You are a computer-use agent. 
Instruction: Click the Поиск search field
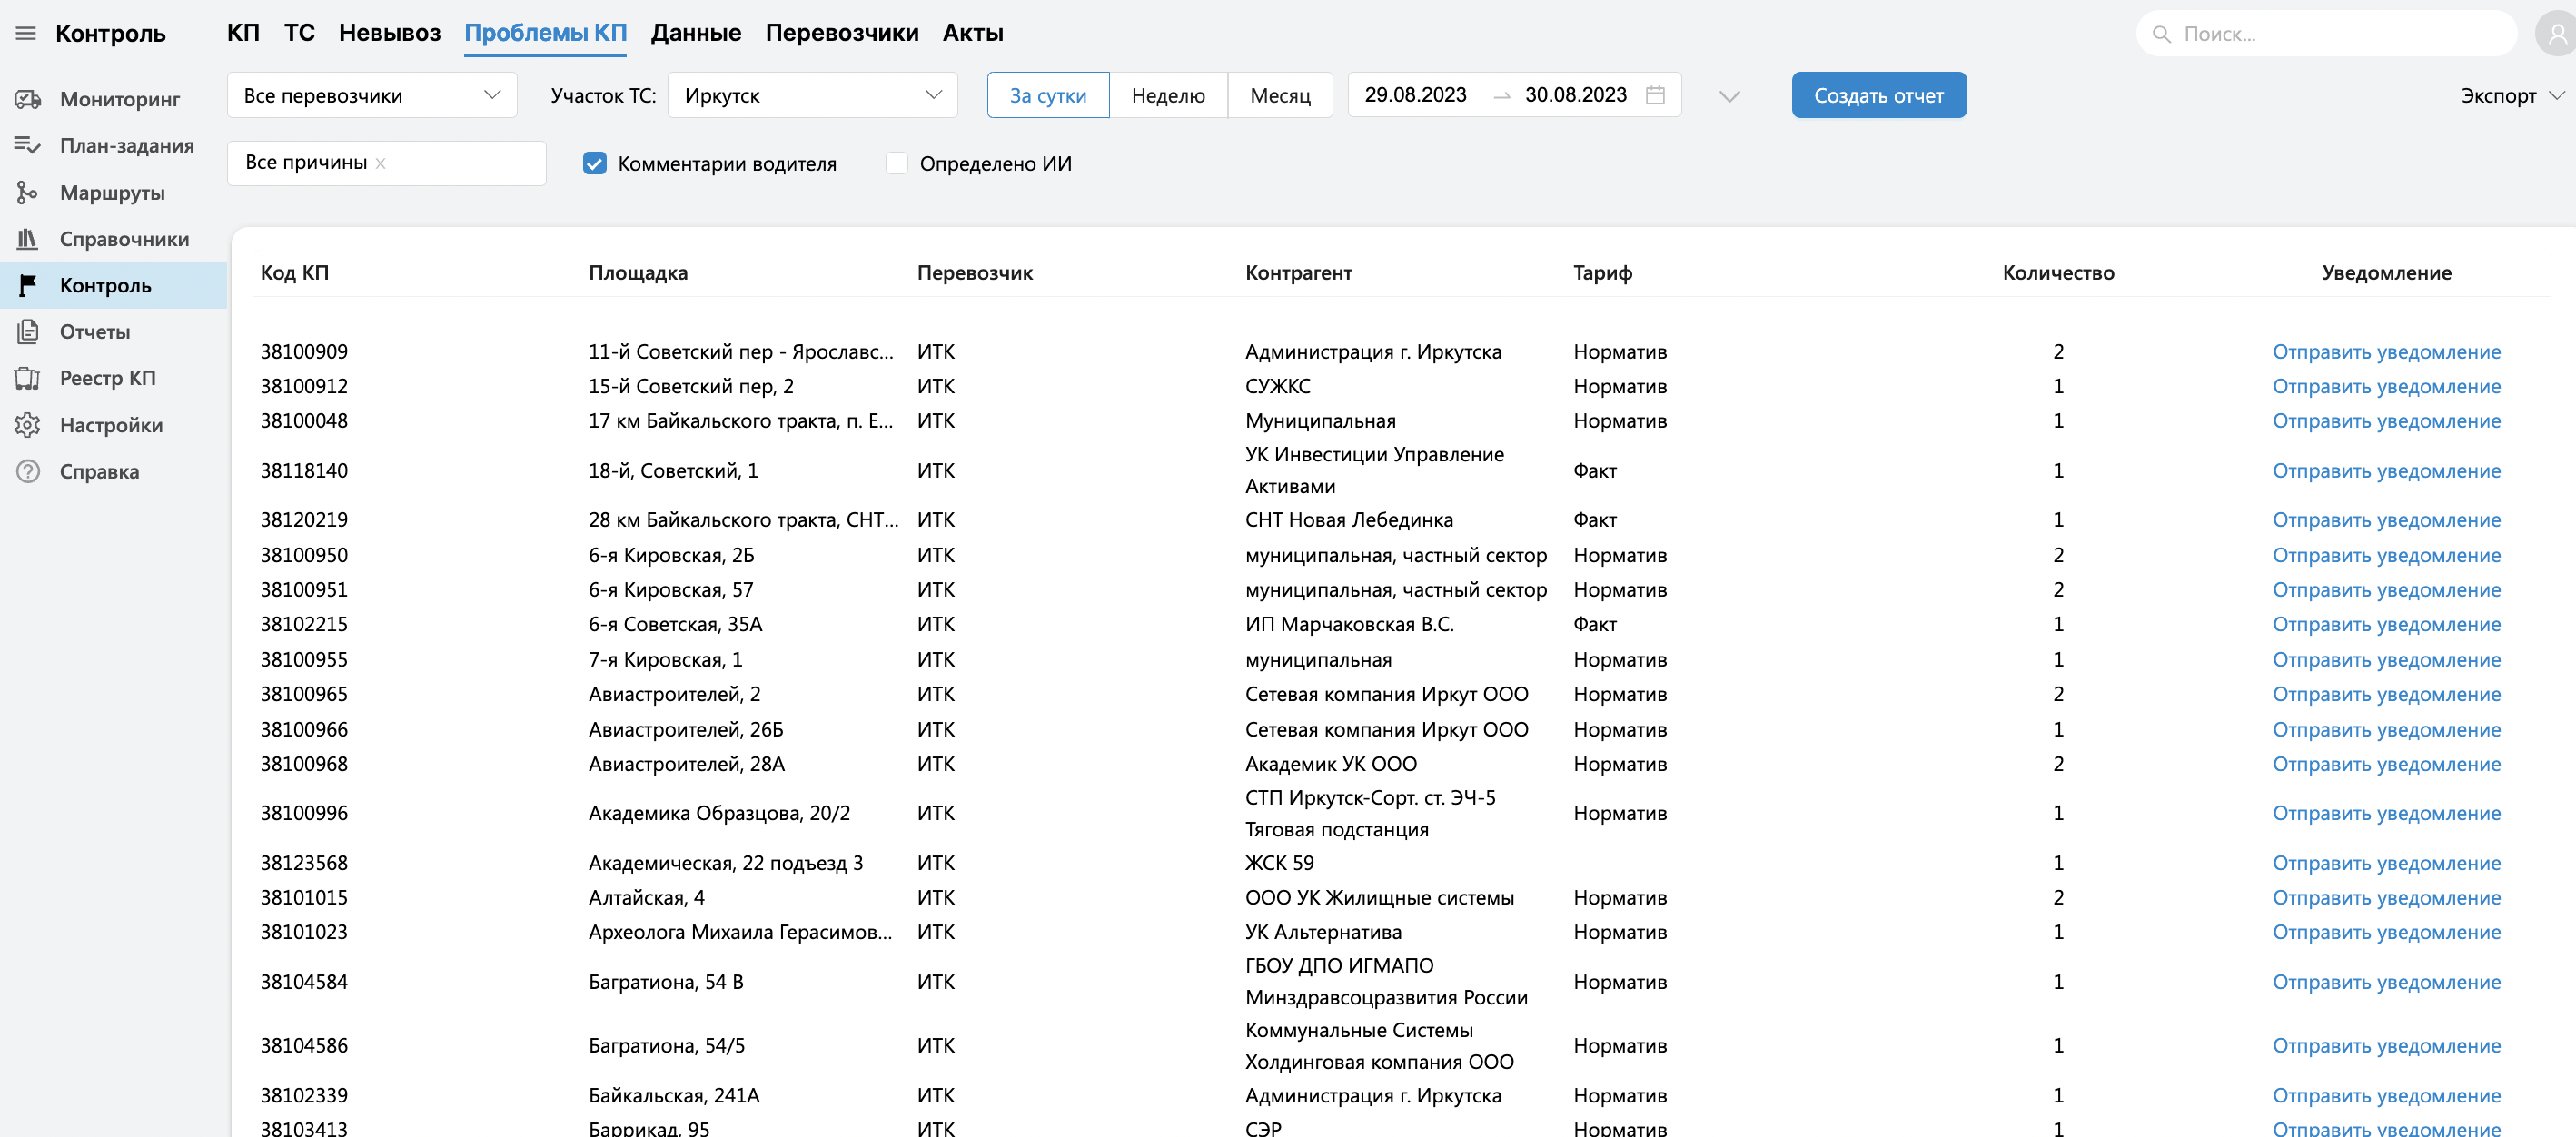click(x=2340, y=34)
